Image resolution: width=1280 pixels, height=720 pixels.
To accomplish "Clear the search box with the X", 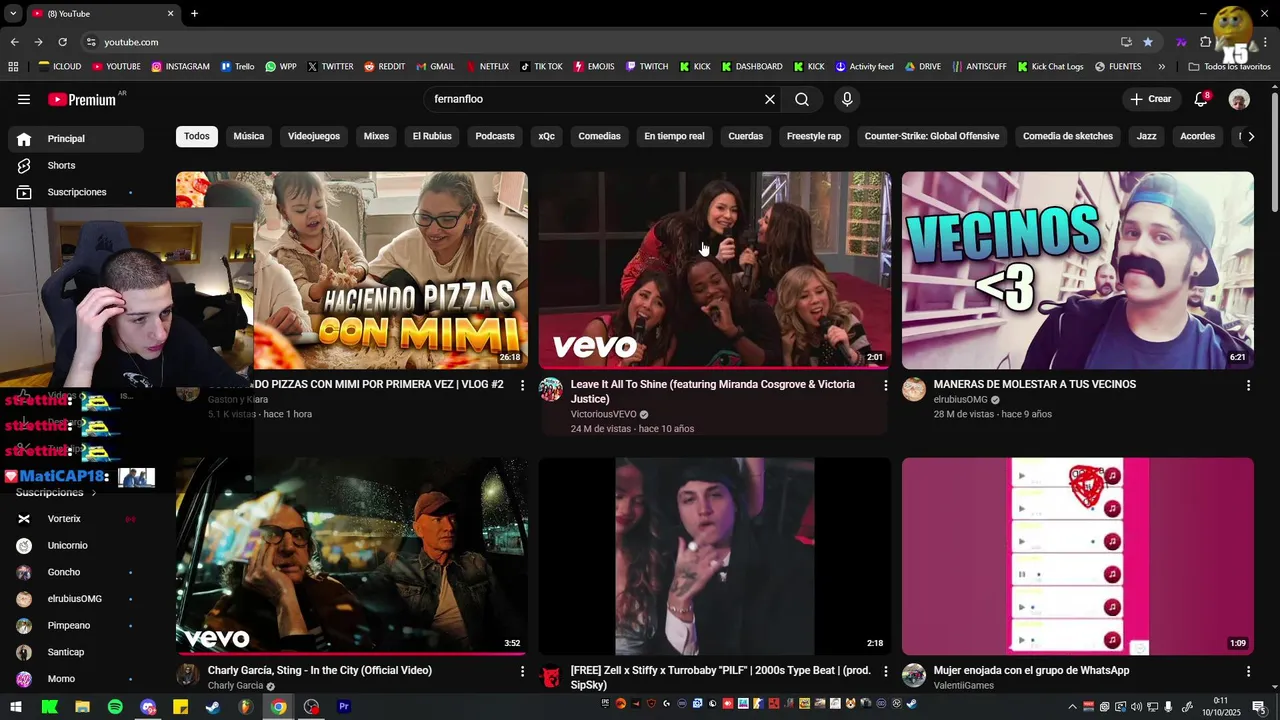I will click(770, 99).
